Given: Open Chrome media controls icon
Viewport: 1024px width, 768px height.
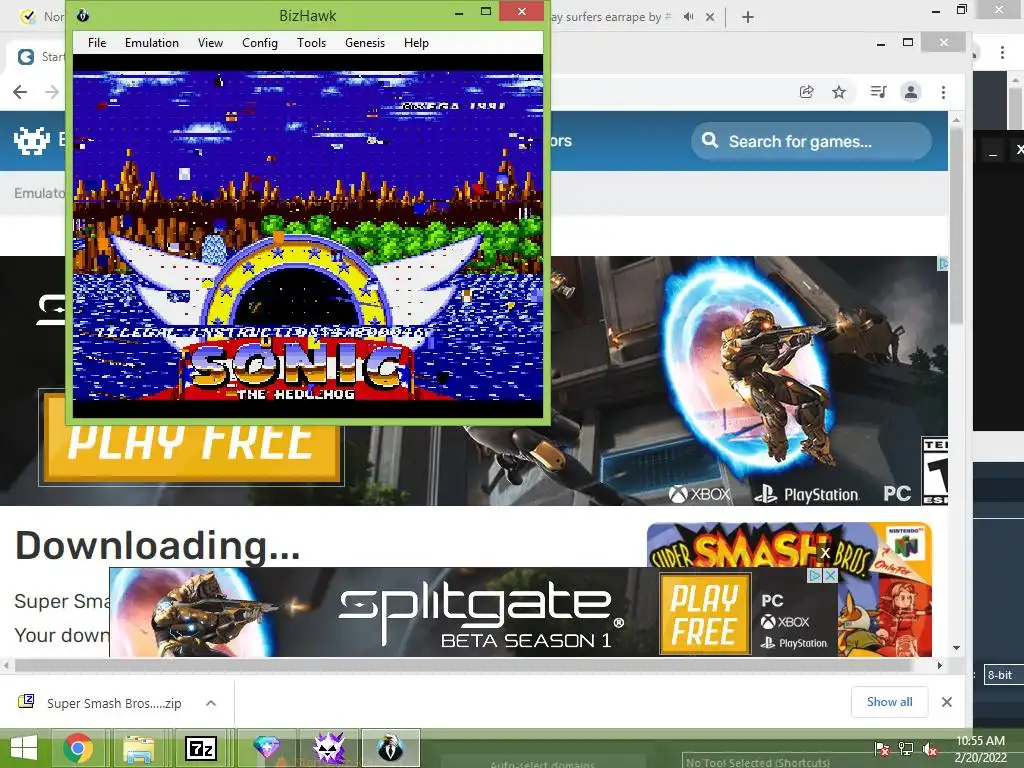Looking at the screenshot, I should pos(878,92).
